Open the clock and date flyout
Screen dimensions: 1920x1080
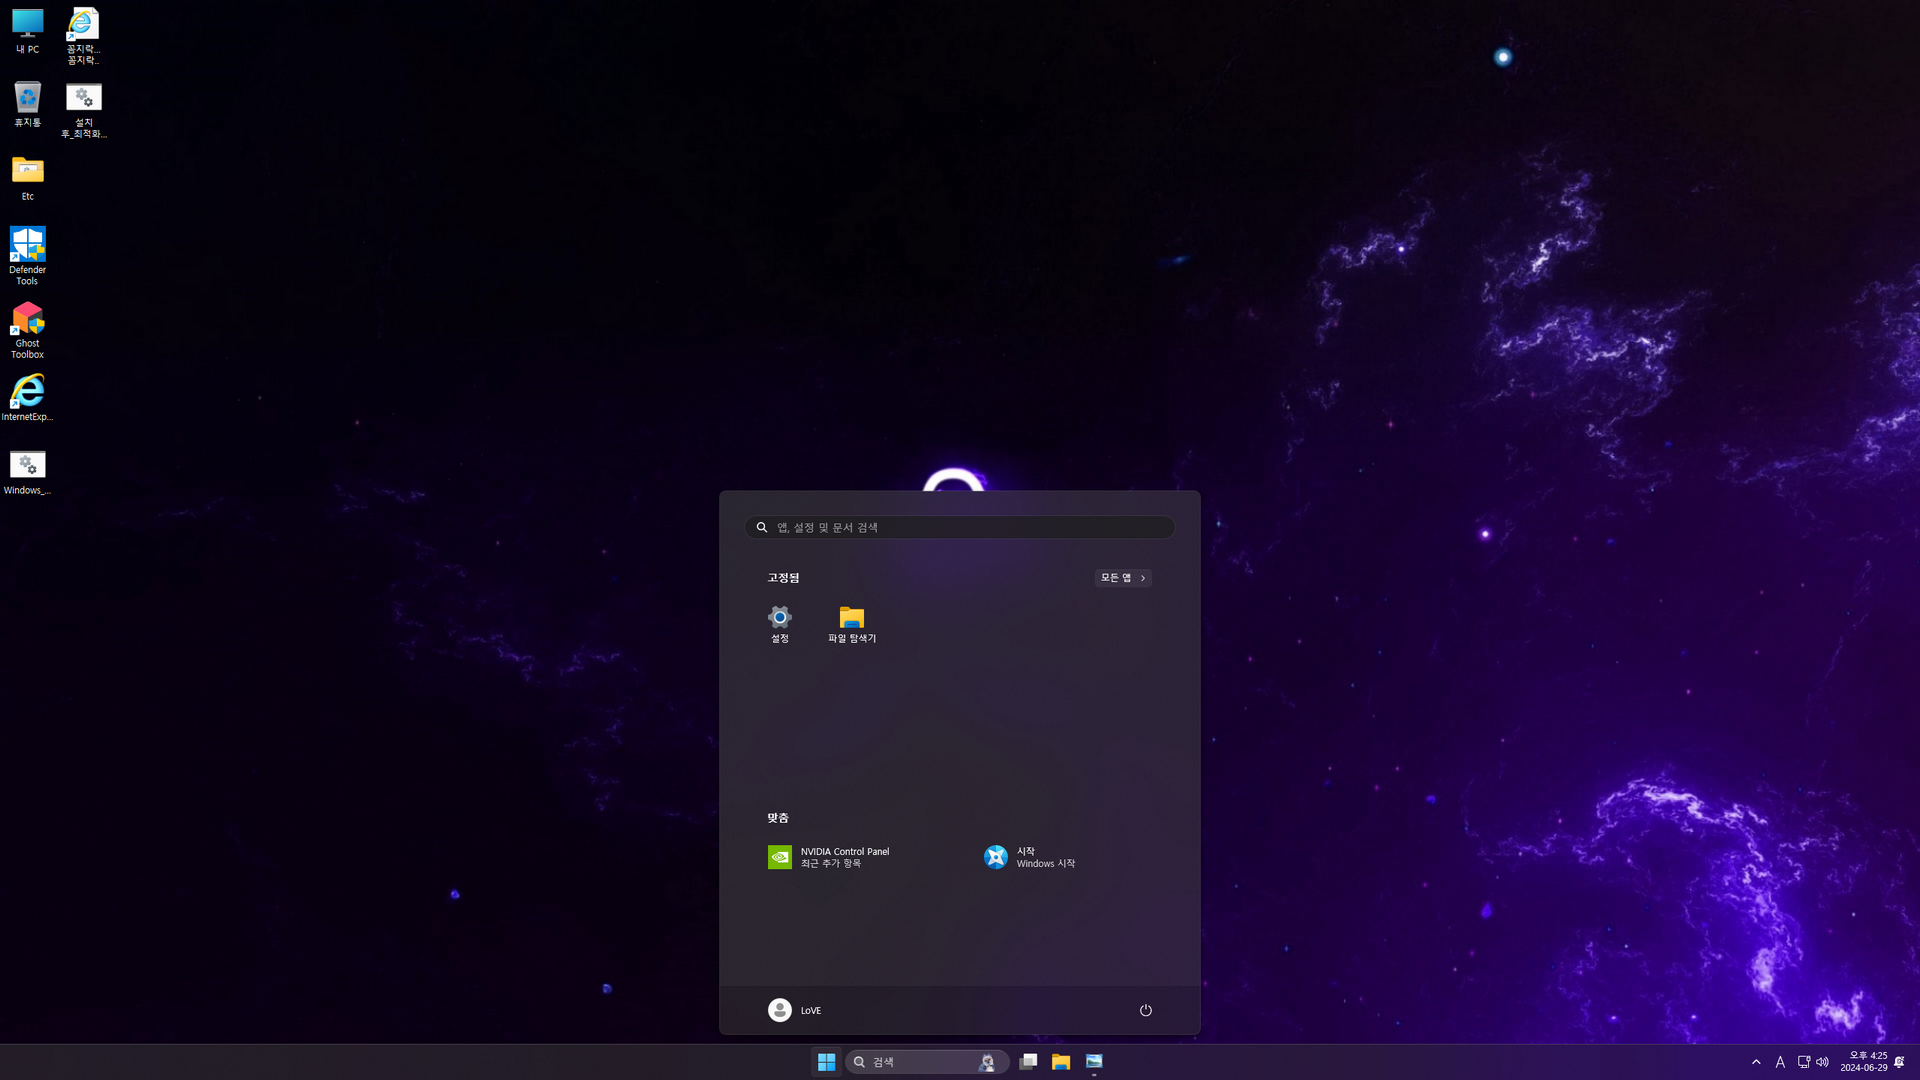tap(1863, 1062)
